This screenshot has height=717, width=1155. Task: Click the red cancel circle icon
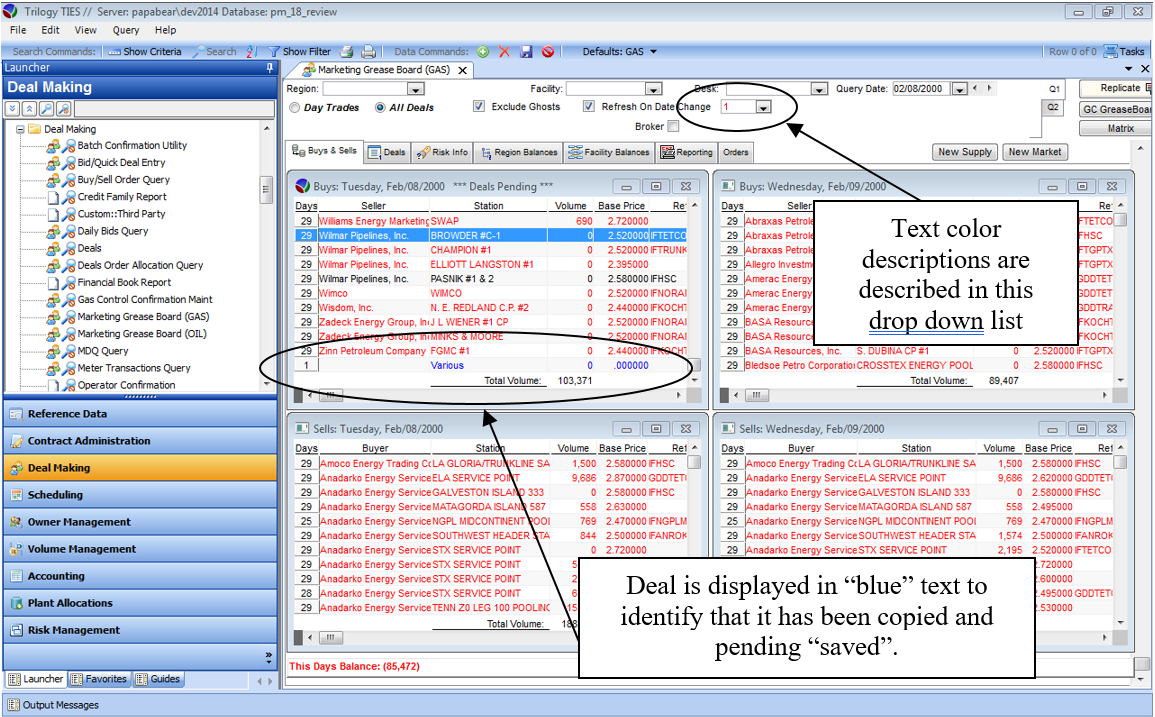pos(548,52)
